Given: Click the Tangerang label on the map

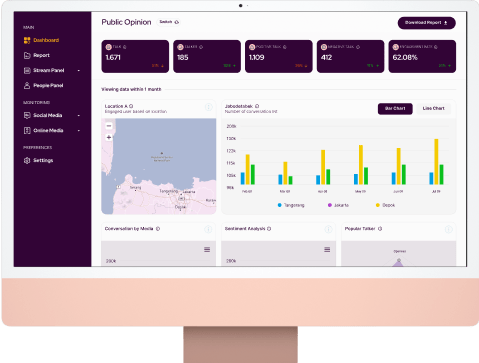Looking at the screenshot, I should (x=168, y=191).
